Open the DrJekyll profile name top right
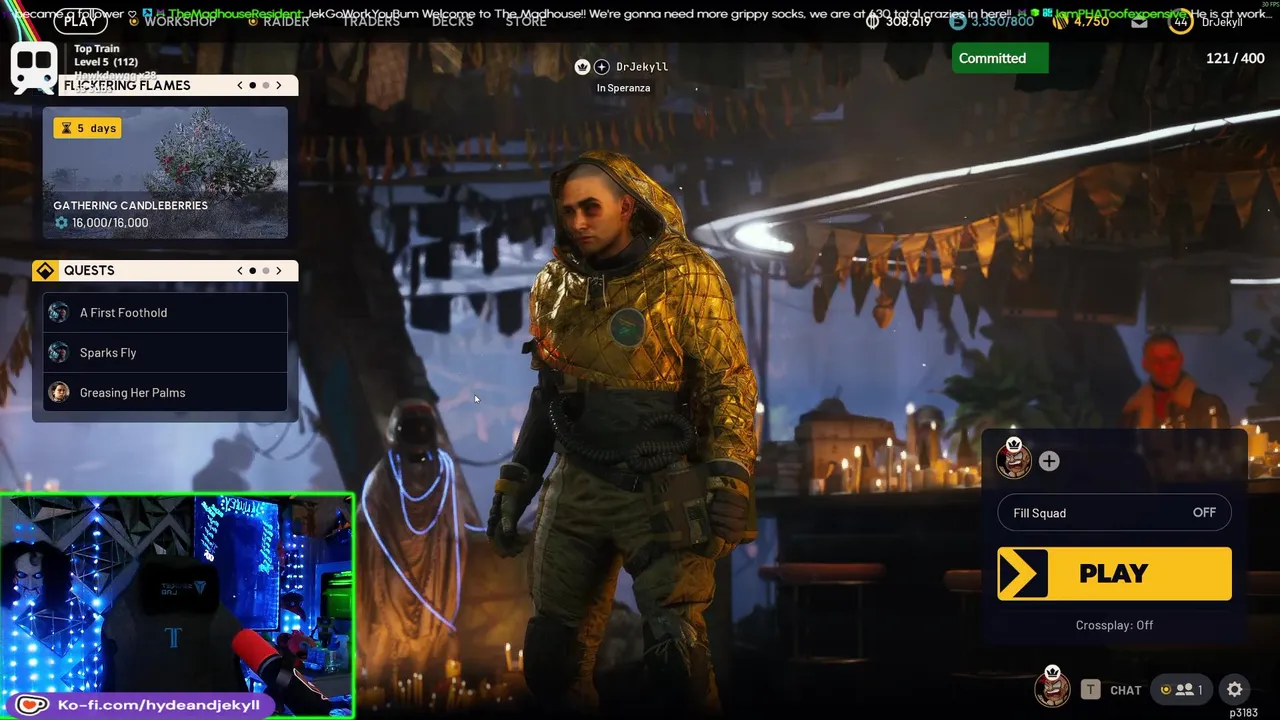Screen dimensions: 1280x720 [1222, 22]
